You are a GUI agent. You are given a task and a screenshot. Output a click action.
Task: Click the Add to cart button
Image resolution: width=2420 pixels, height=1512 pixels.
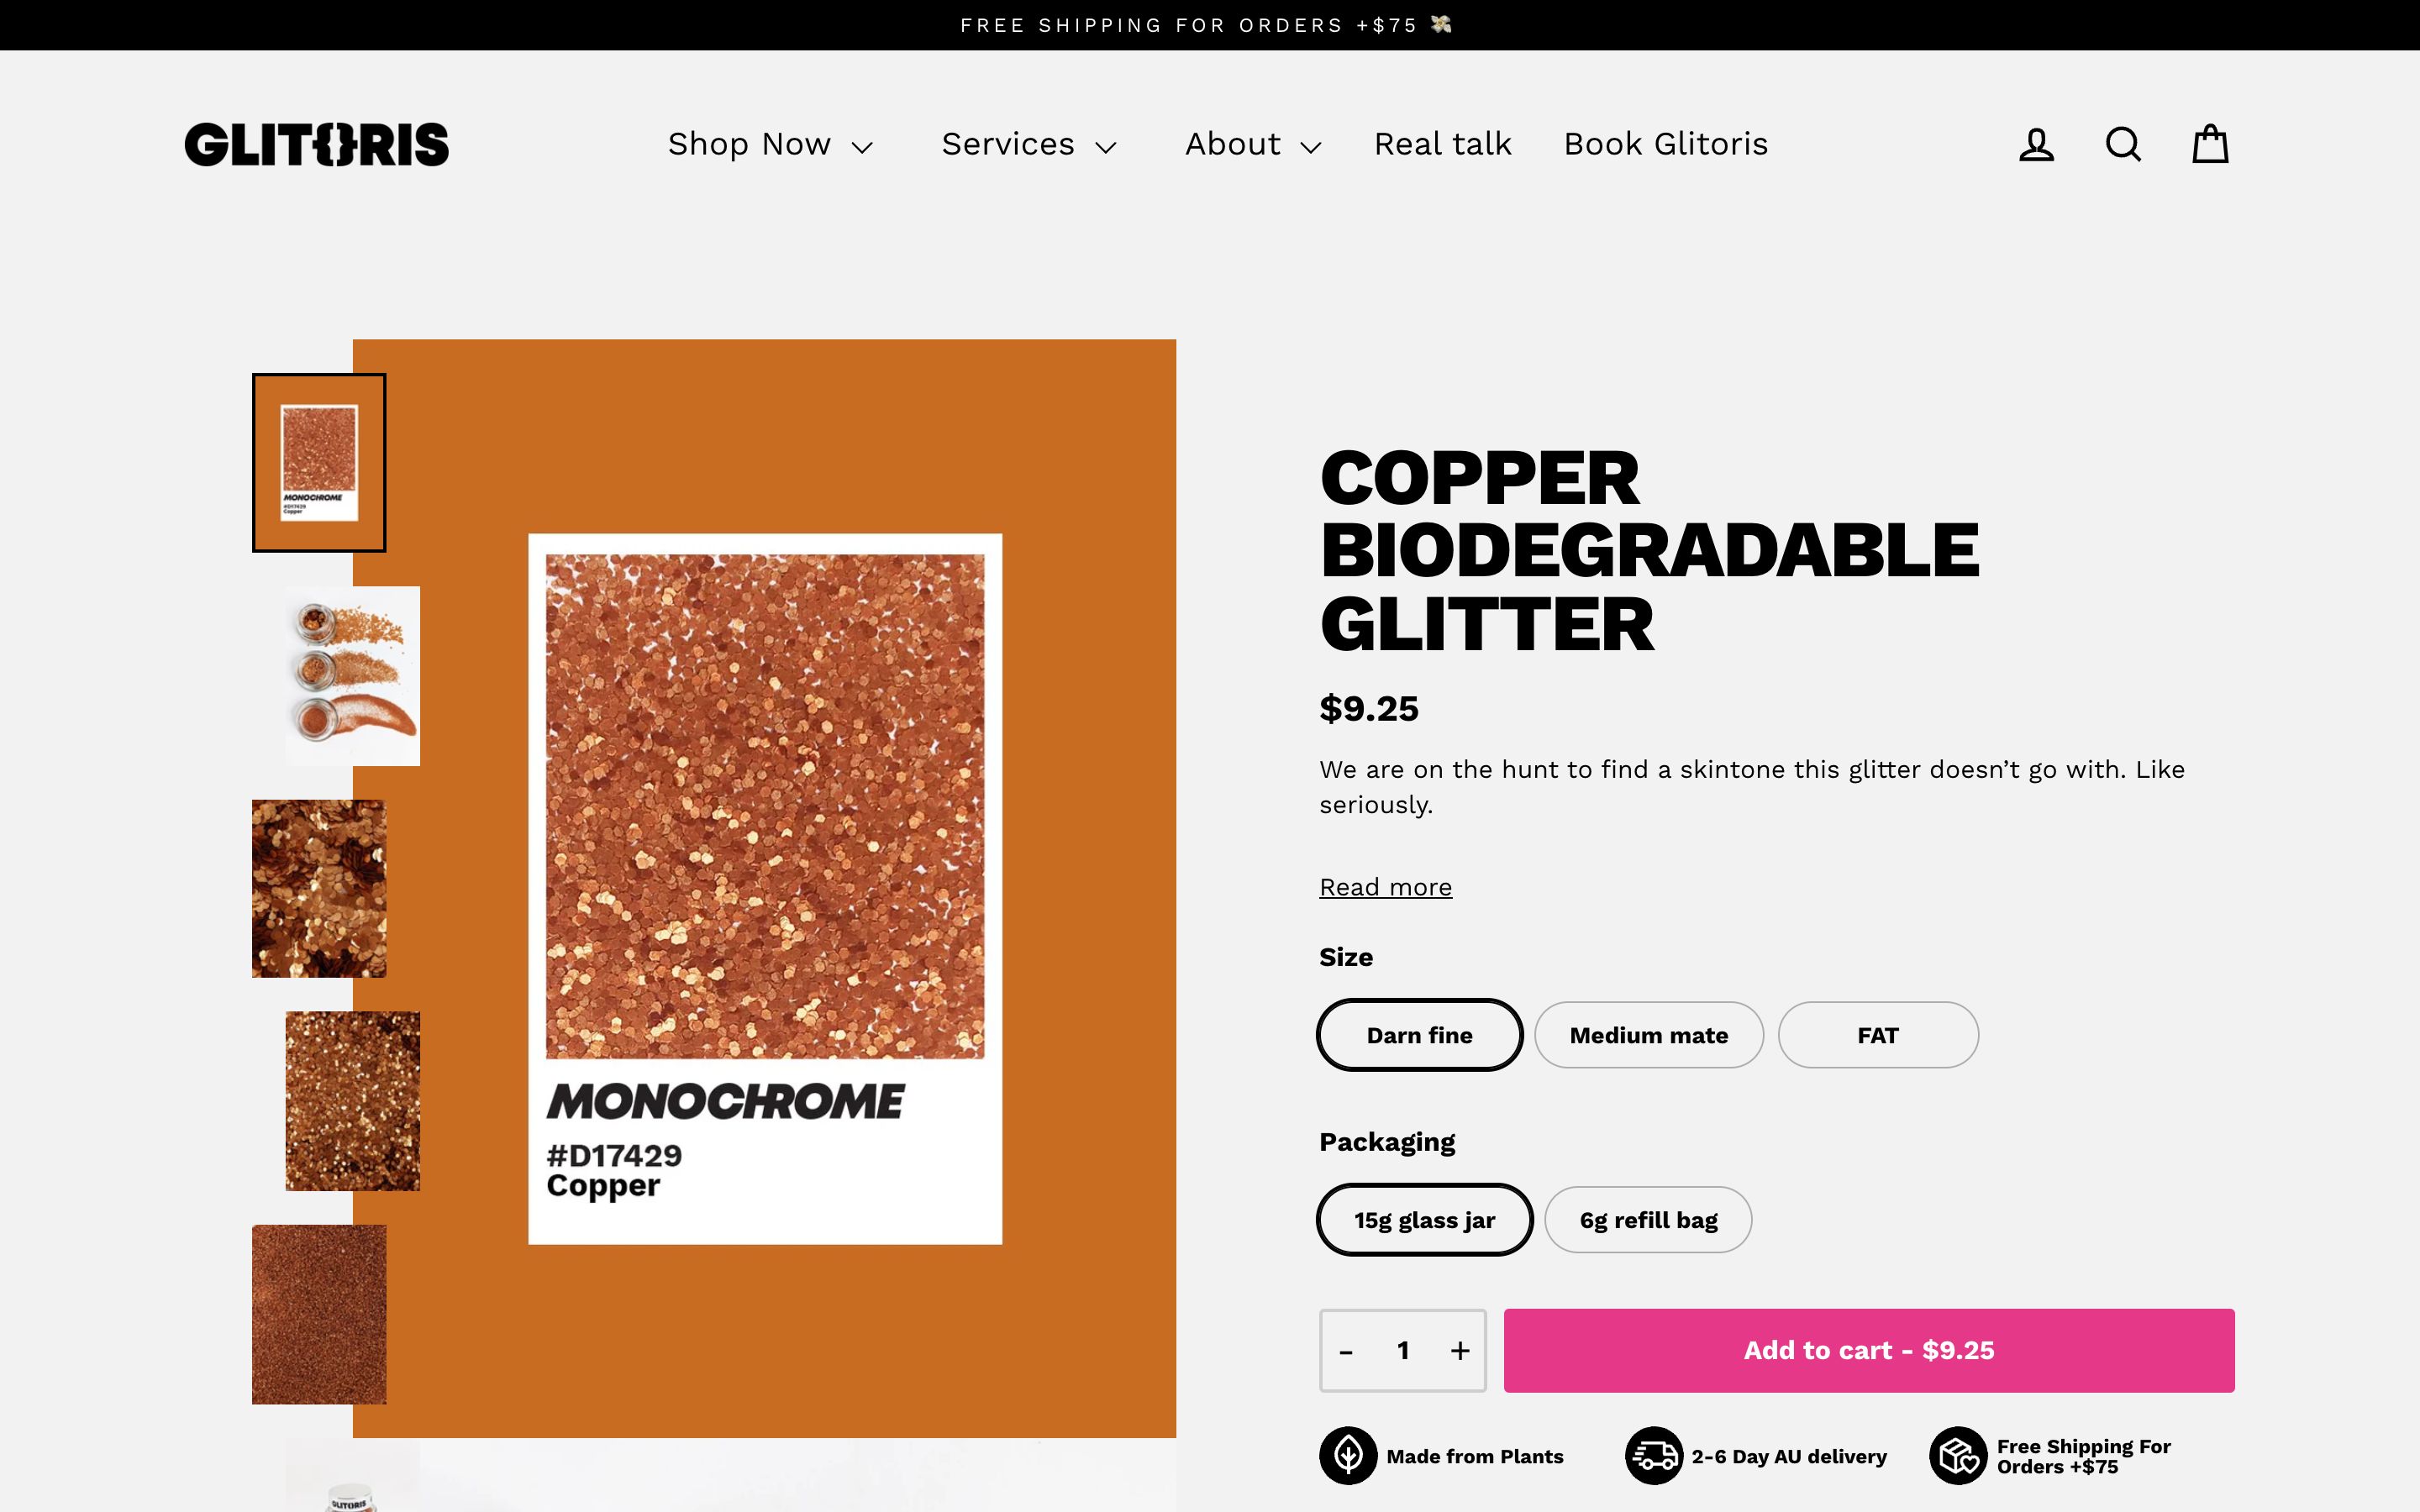[1868, 1350]
